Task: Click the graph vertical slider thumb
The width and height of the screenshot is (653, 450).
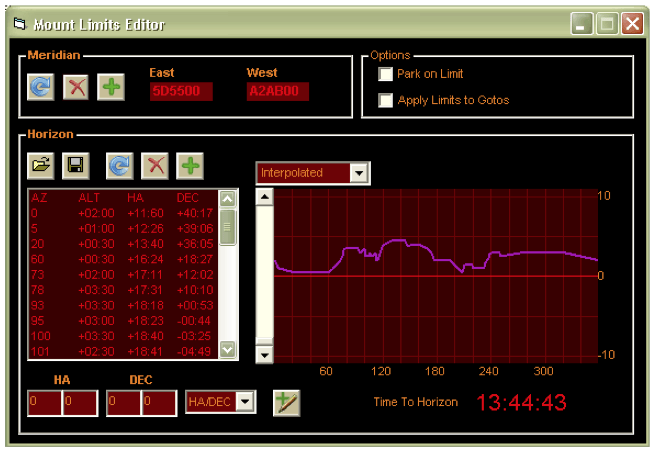Action: tap(264, 341)
